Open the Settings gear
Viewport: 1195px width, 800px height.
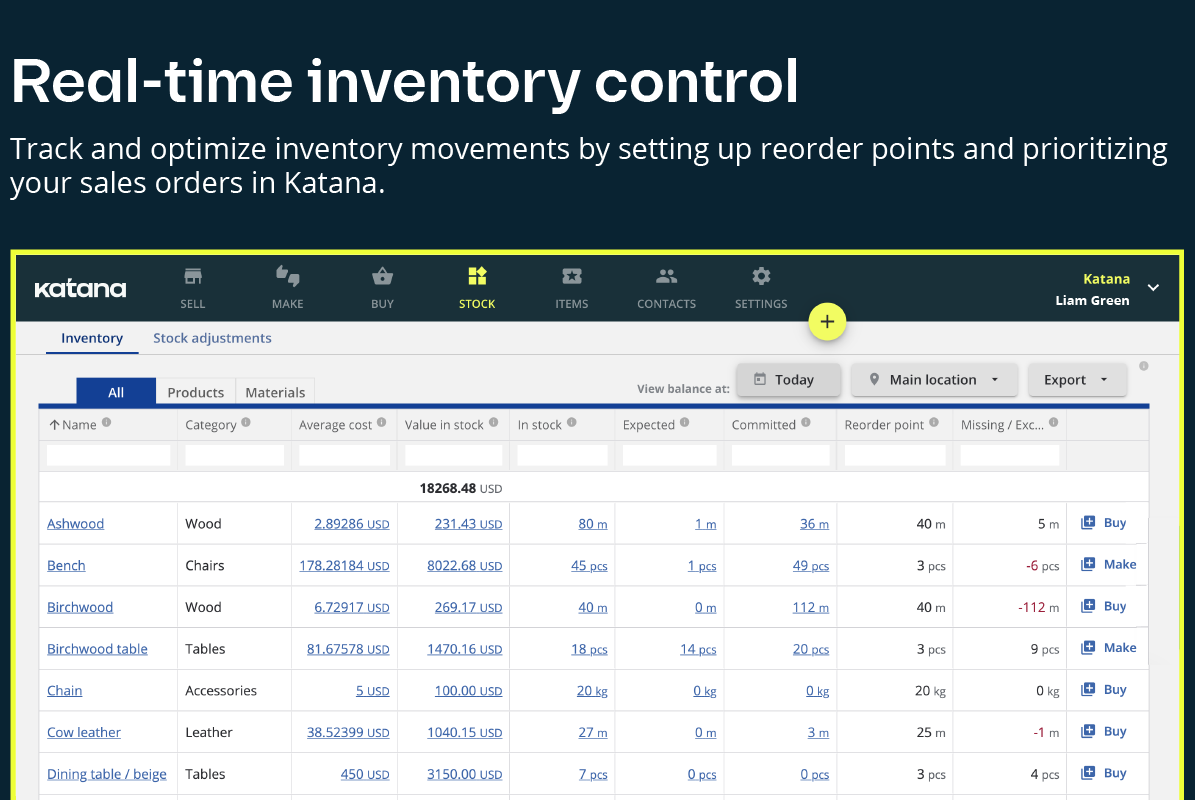point(761,288)
